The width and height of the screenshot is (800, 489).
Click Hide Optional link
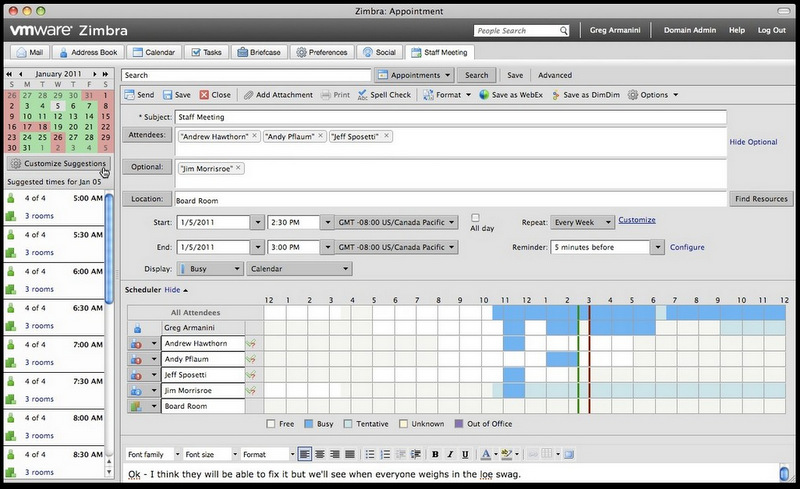click(753, 142)
